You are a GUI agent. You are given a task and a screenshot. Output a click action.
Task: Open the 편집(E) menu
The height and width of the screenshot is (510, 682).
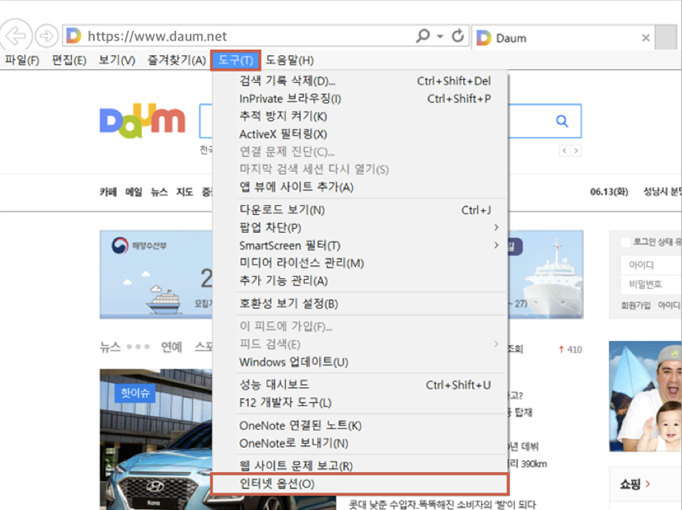coord(69,60)
